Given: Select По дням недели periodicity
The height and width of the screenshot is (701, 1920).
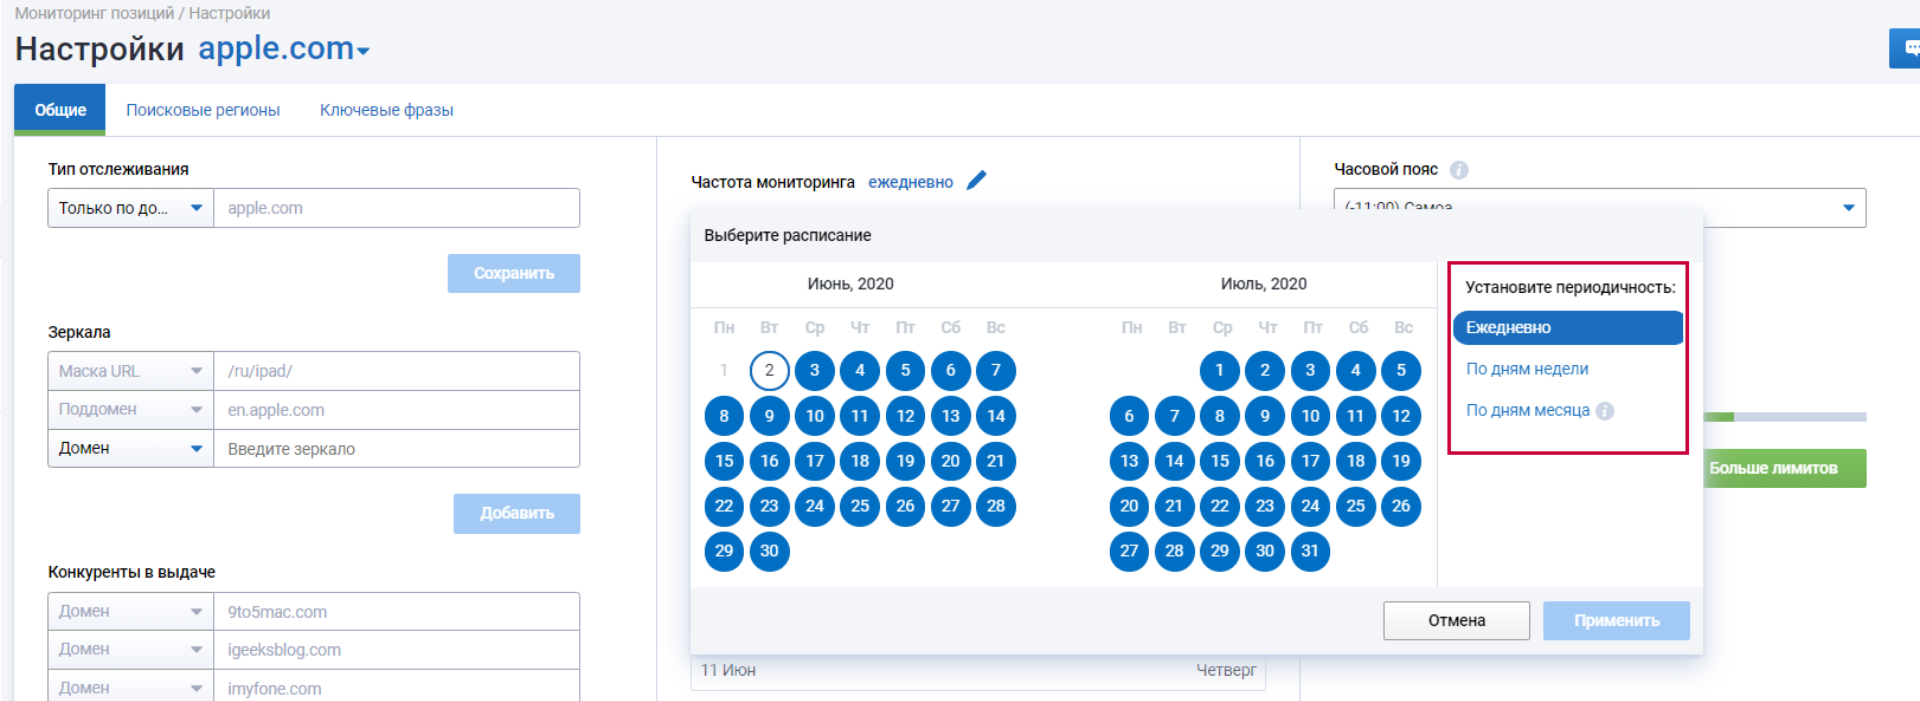Looking at the screenshot, I should click(1527, 369).
